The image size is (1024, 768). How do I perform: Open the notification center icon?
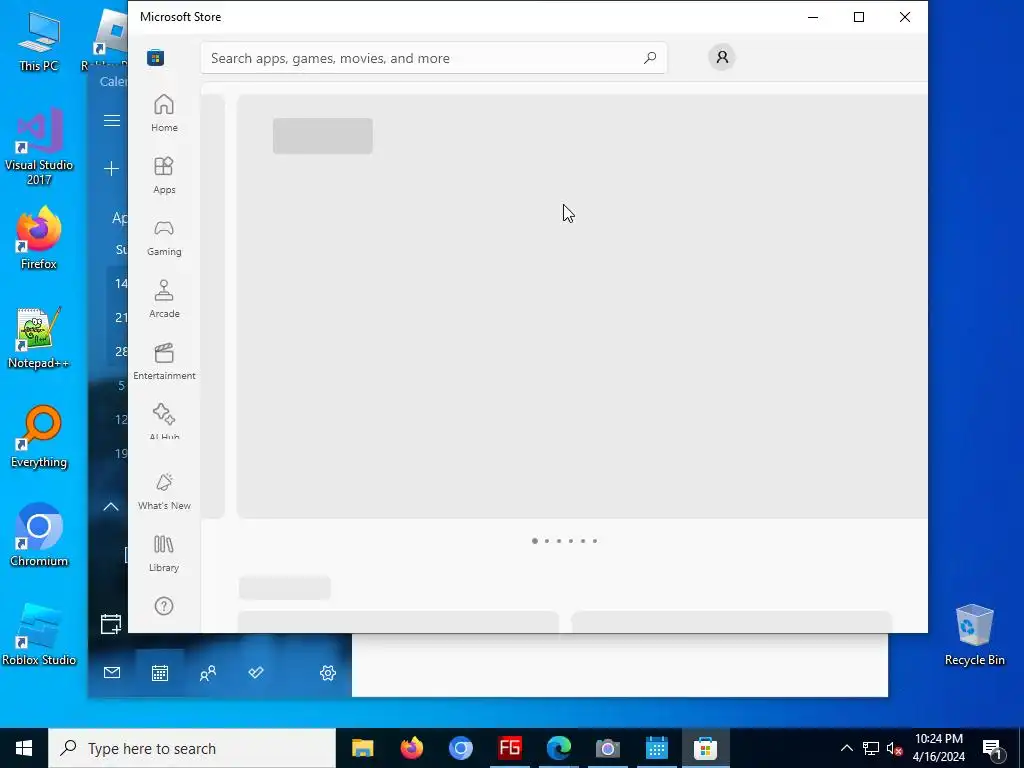(x=992, y=748)
